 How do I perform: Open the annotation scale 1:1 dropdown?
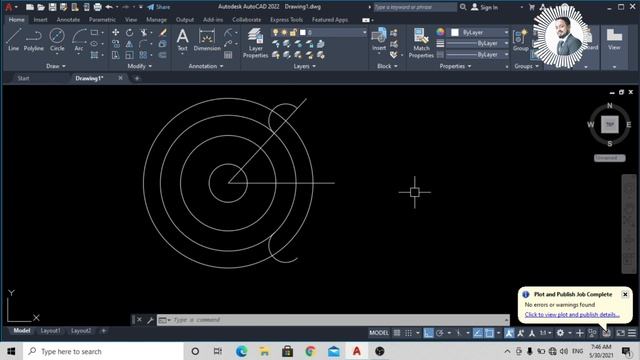tap(546, 333)
